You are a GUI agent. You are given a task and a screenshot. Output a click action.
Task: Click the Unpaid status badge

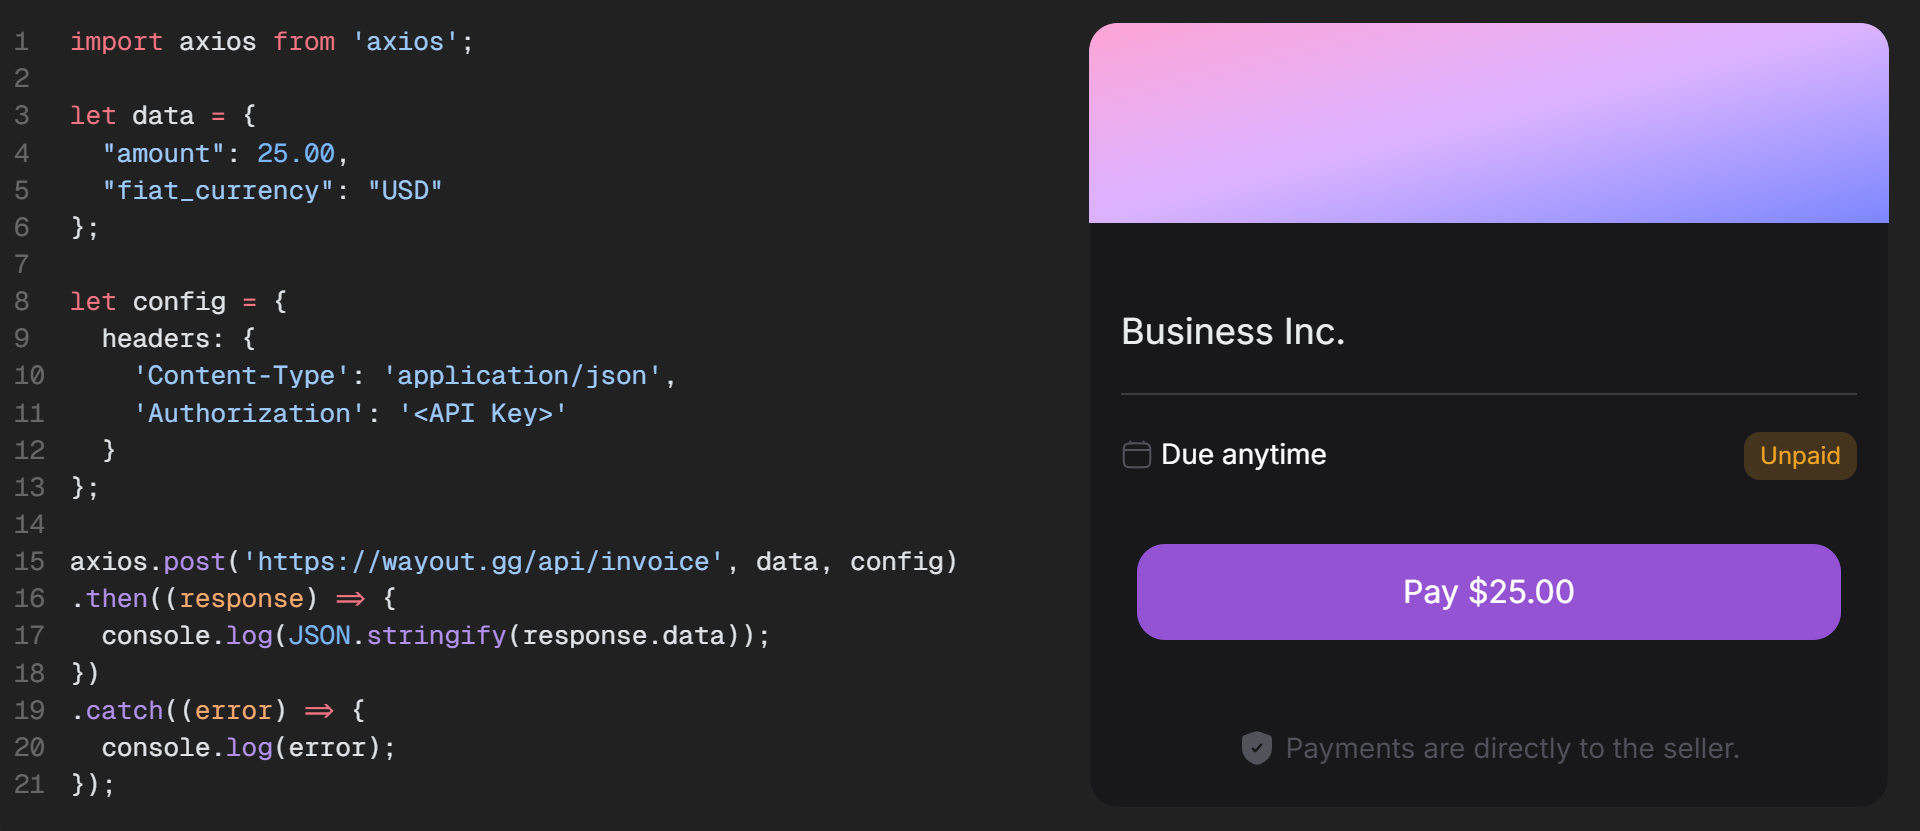pyautogui.click(x=1800, y=456)
